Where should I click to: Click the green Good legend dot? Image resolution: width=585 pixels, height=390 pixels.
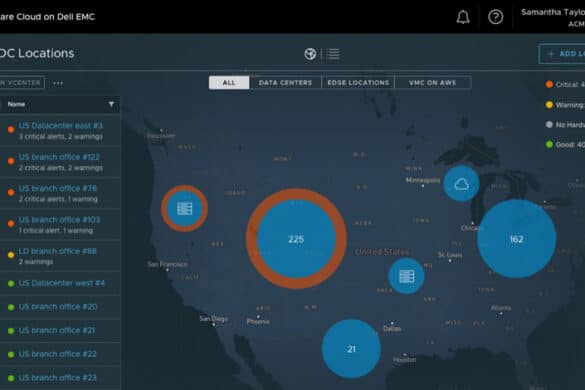click(549, 144)
